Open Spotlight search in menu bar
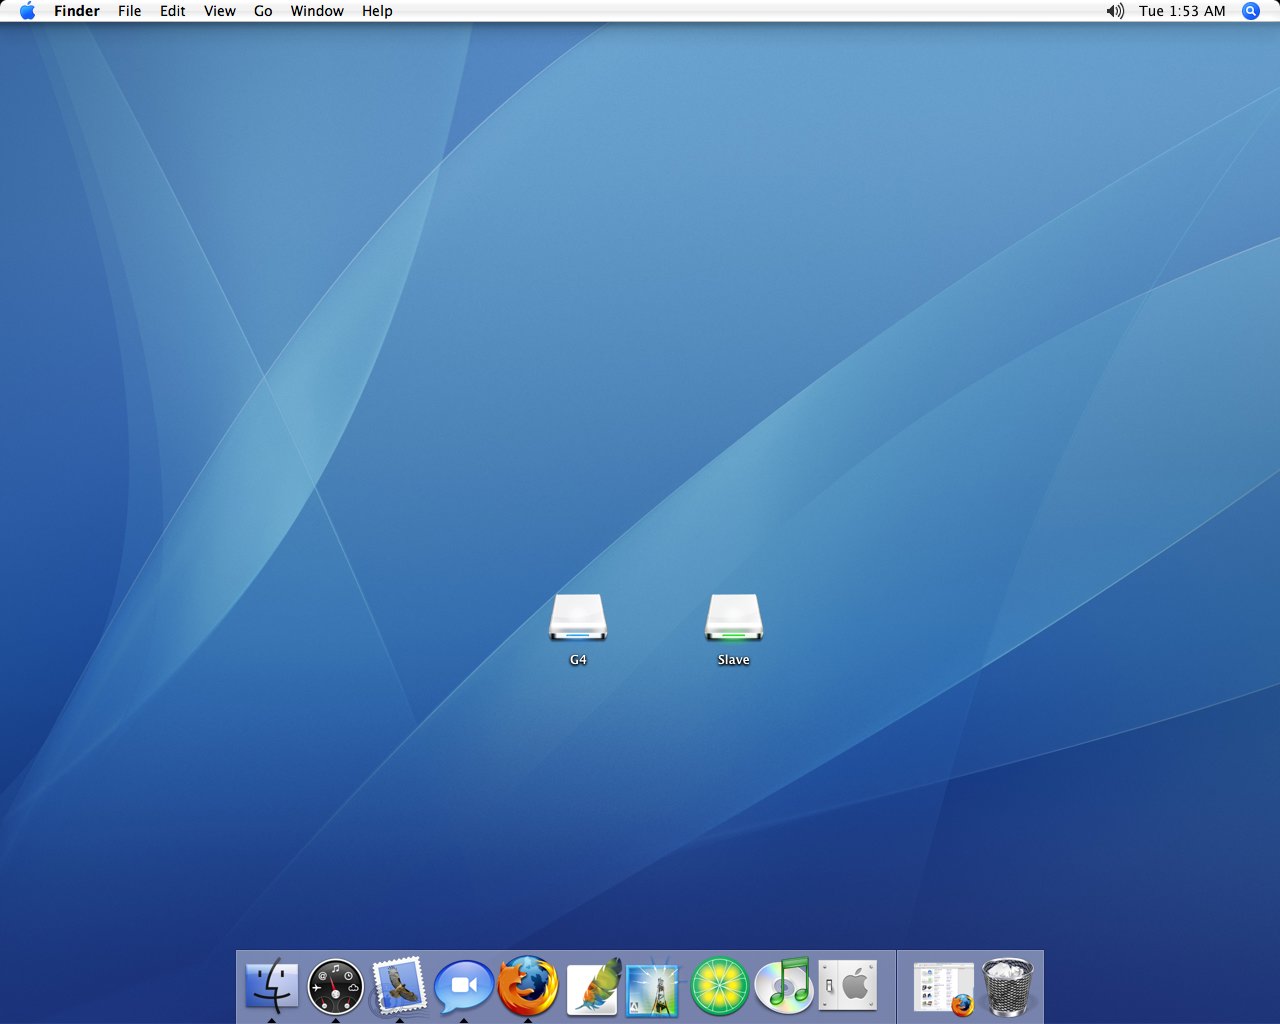 tap(1250, 11)
